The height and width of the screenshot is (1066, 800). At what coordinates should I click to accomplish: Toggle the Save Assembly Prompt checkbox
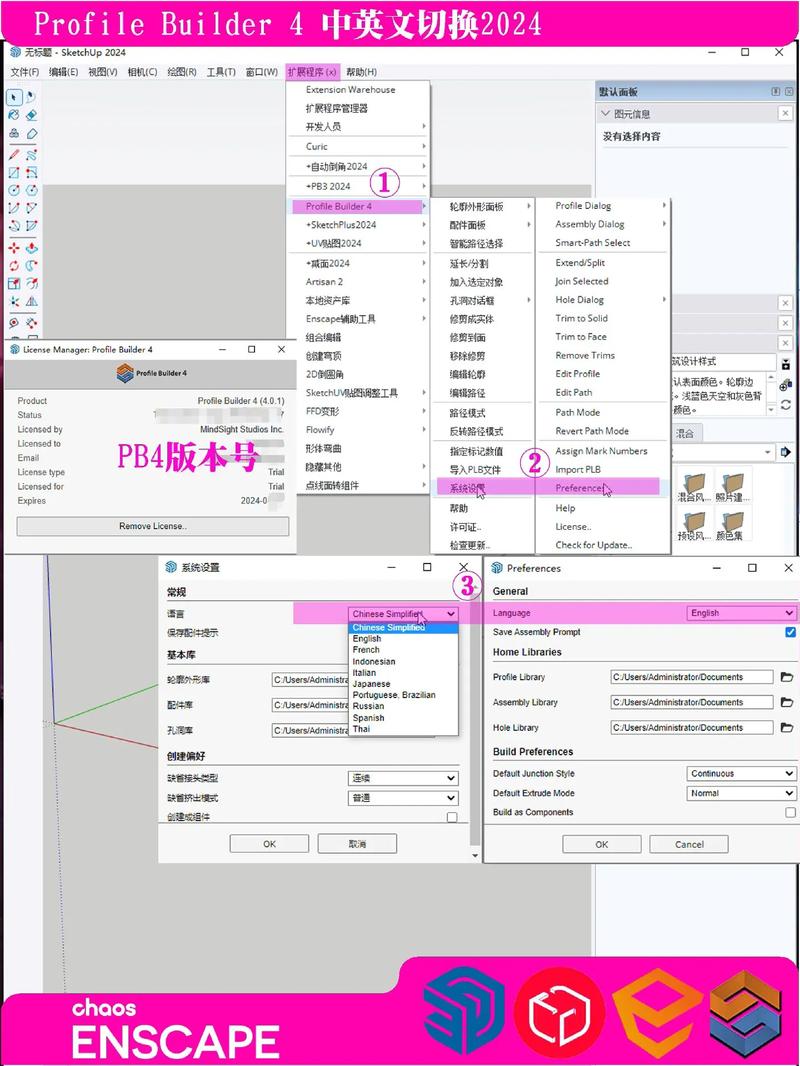click(791, 632)
